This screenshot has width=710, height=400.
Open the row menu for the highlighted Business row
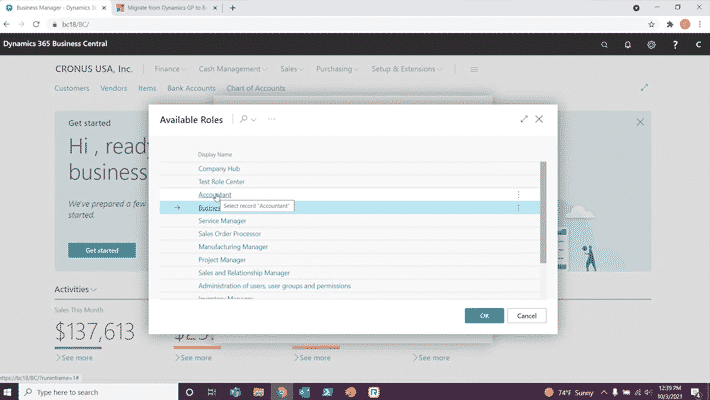[518, 207]
